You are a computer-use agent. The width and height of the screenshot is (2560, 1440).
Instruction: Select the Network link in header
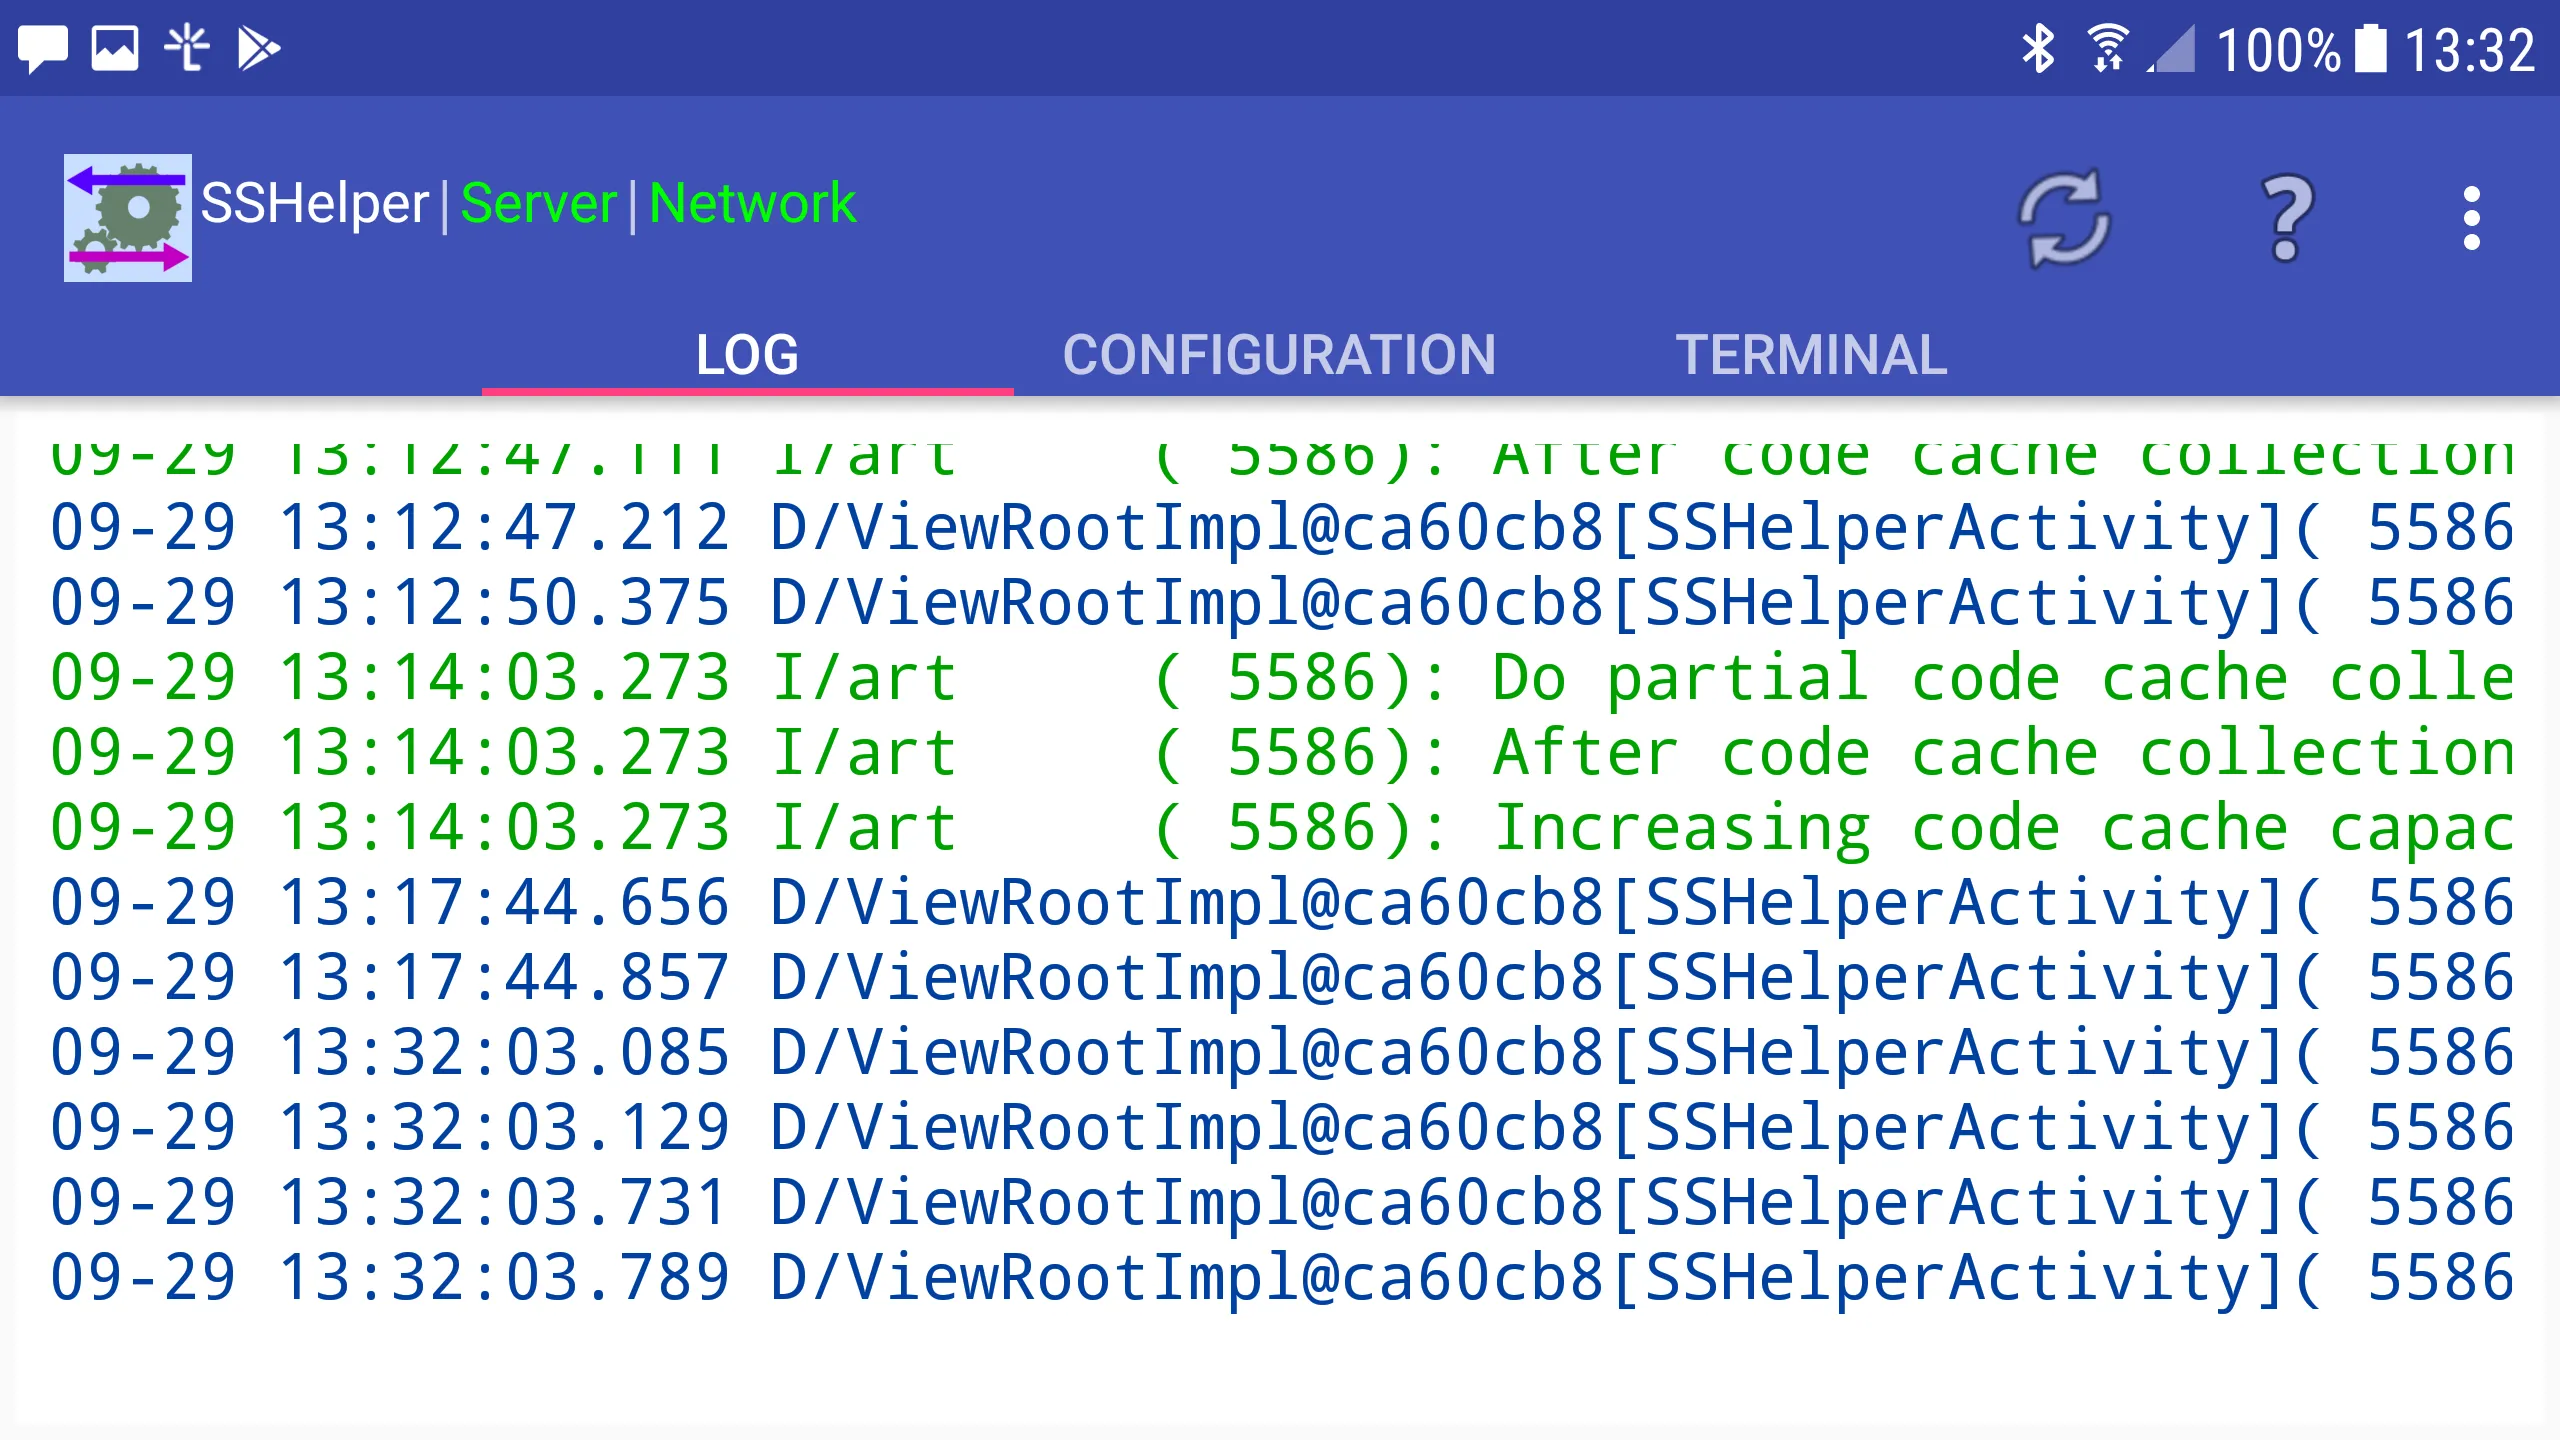tap(751, 202)
